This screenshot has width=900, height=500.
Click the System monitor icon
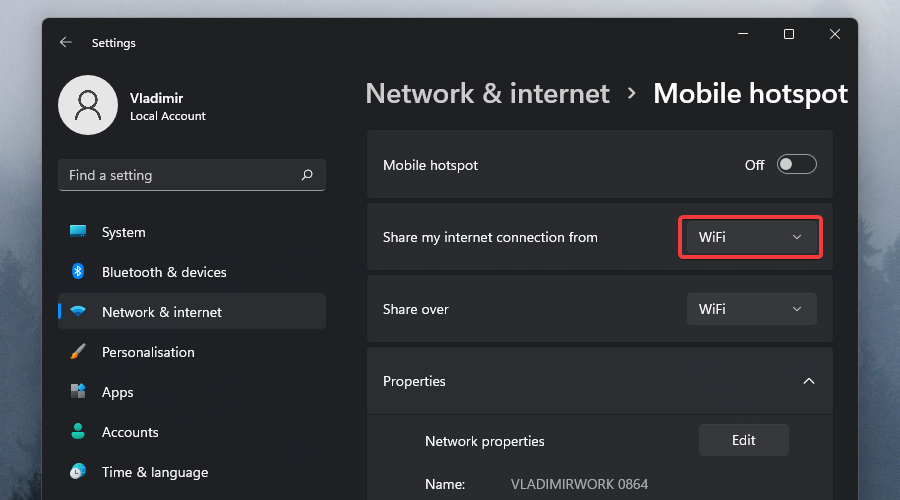click(x=78, y=232)
